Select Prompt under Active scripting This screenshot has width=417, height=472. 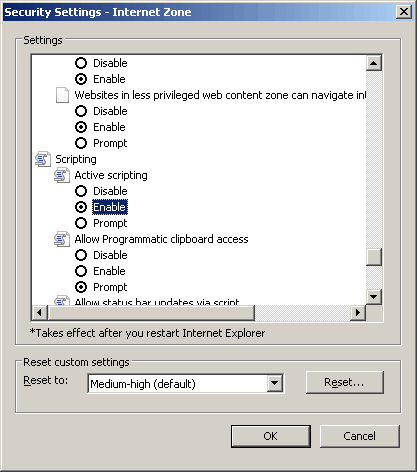tap(81, 223)
